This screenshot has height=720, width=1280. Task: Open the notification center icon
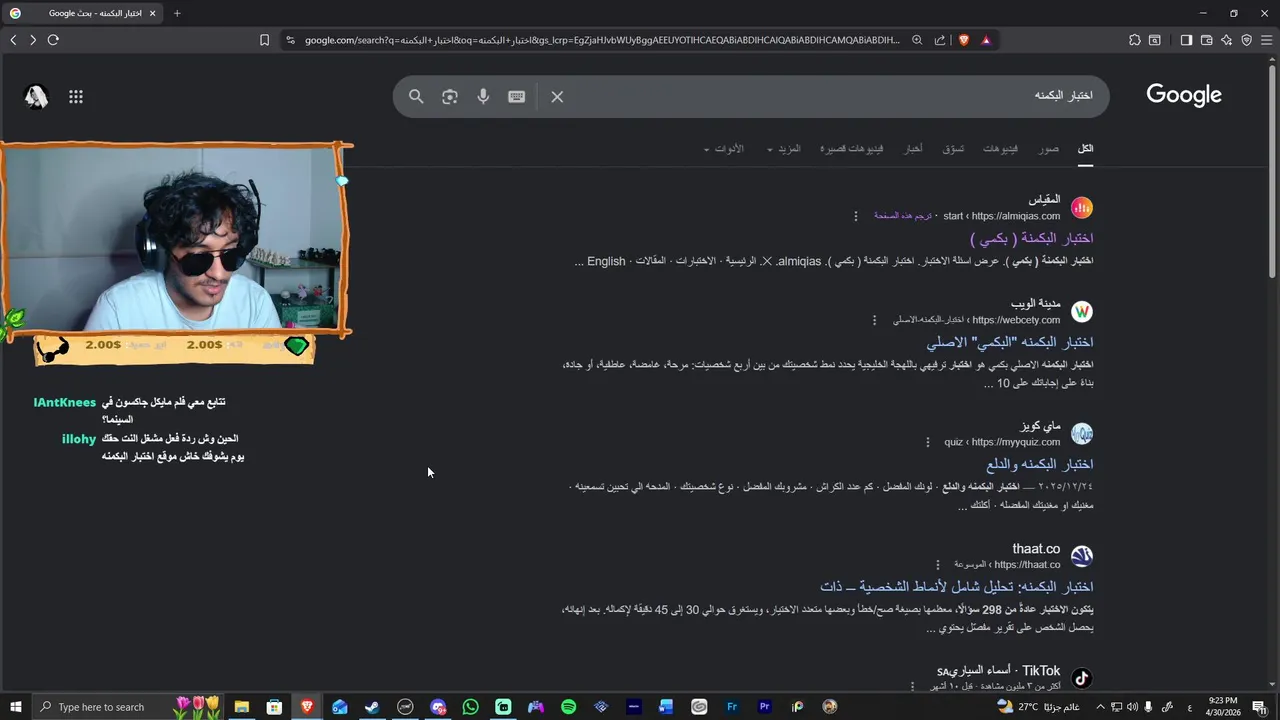[x=1259, y=707]
